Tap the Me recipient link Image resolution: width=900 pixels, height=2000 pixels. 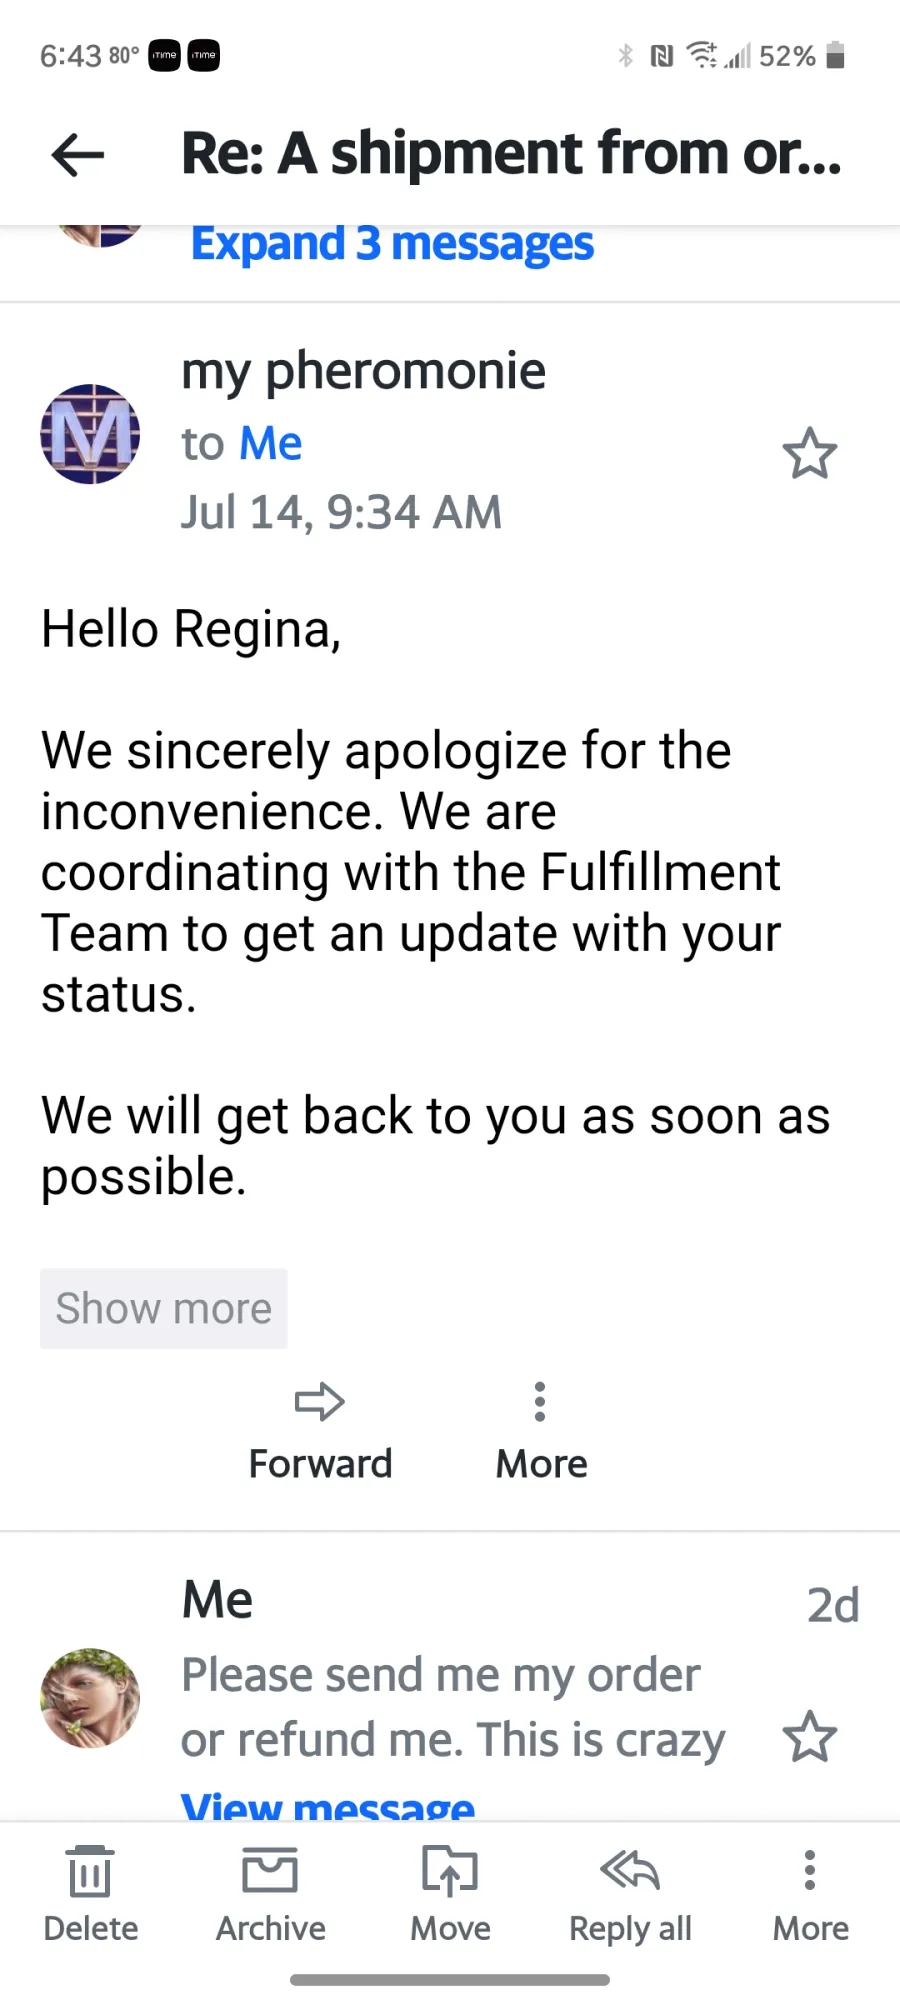pos(270,443)
